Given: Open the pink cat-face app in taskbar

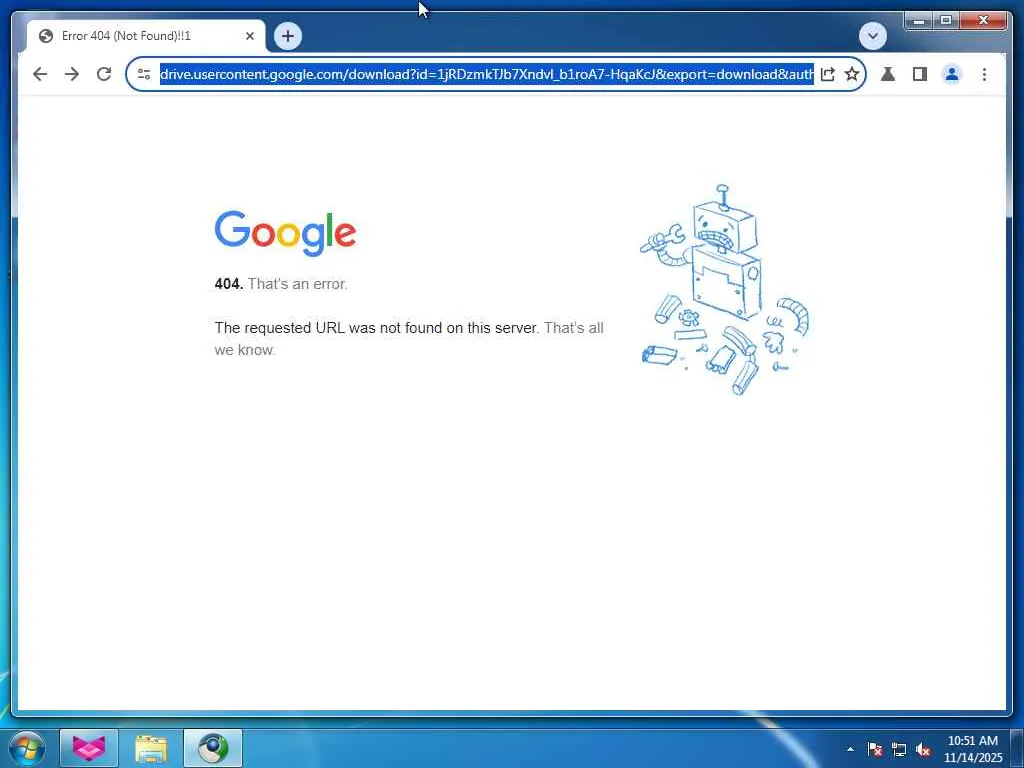Looking at the screenshot, I should coord(89,748).
